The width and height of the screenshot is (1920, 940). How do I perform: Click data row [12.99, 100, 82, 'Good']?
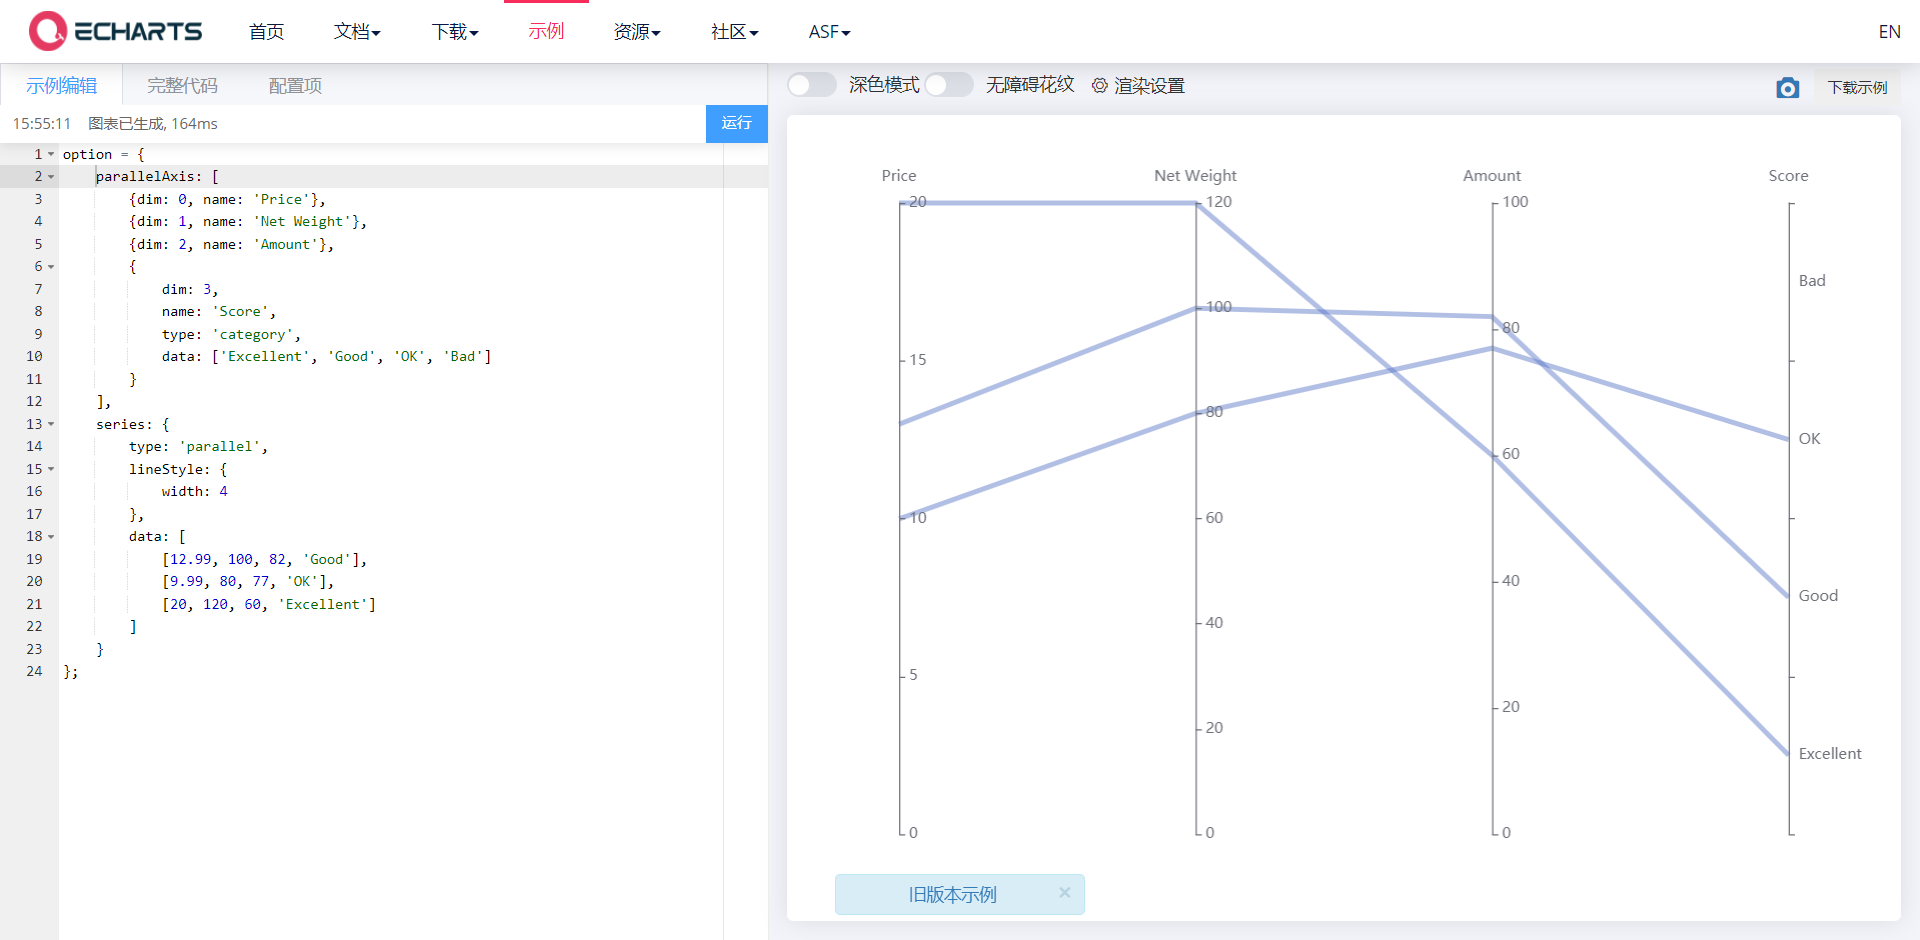tap(264, 559)
